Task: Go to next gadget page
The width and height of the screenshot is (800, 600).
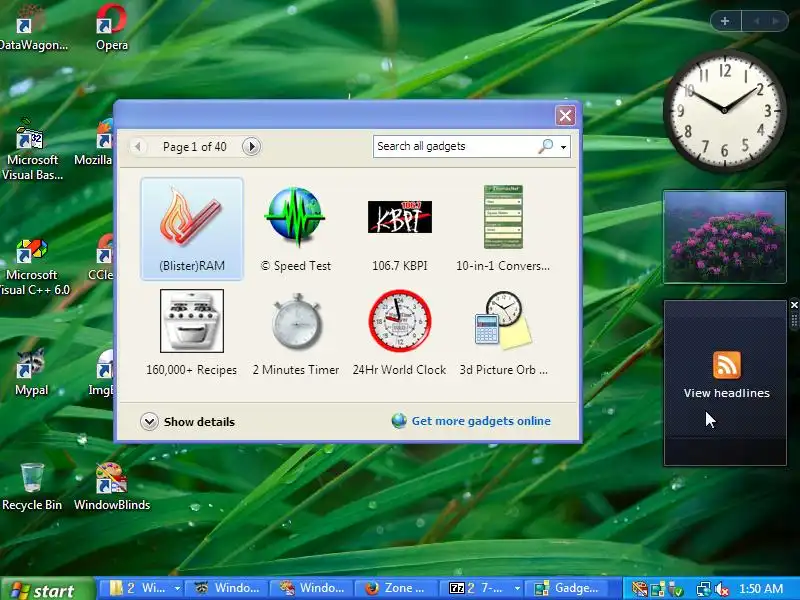Action: (x=251, y=147)
